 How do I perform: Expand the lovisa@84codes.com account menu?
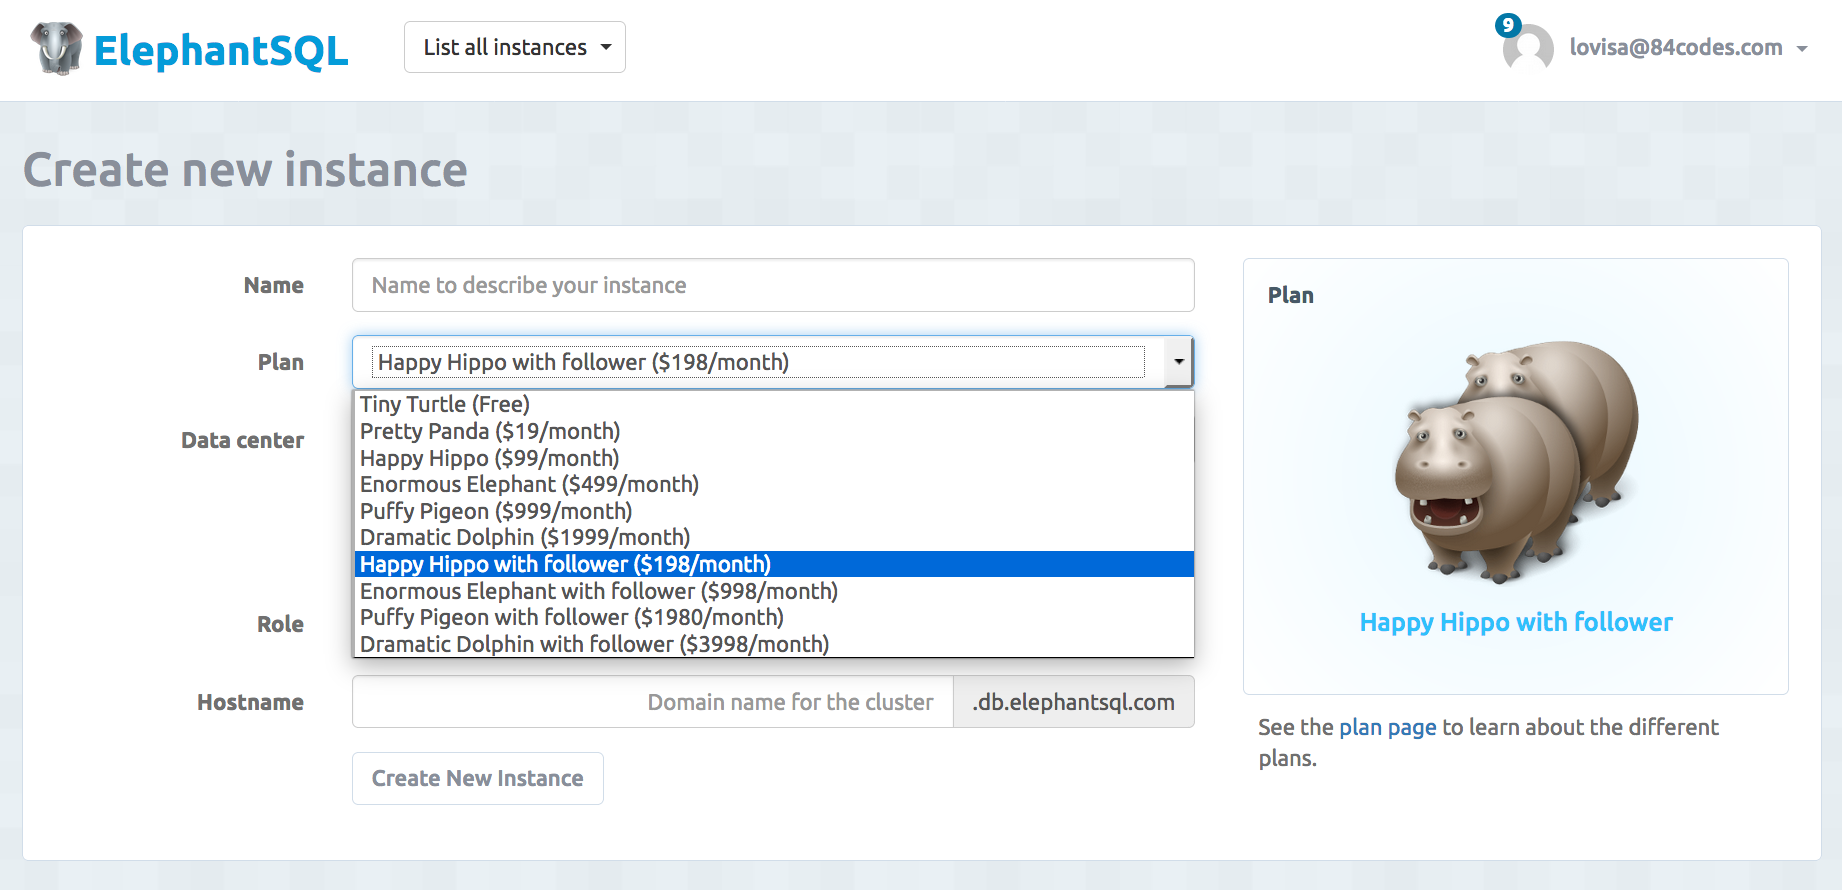click(x=1688, y=48)
